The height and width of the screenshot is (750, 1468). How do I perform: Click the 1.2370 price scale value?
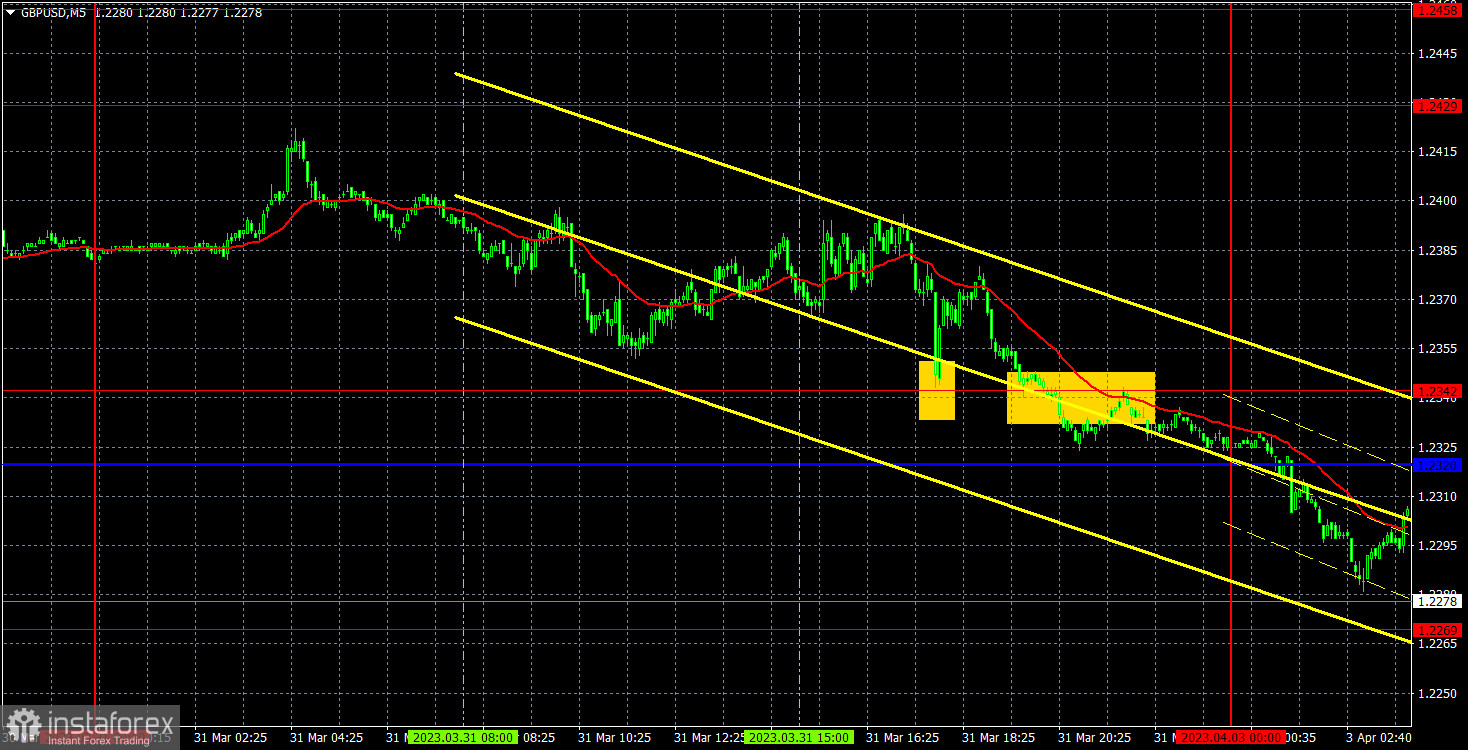pyautogui.click(x=1439, y=300)
